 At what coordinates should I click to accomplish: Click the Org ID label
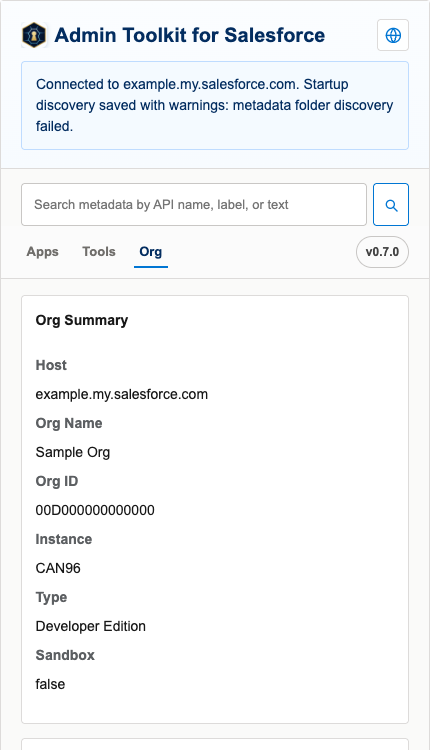pyautogui.click(x=56, y=481)
